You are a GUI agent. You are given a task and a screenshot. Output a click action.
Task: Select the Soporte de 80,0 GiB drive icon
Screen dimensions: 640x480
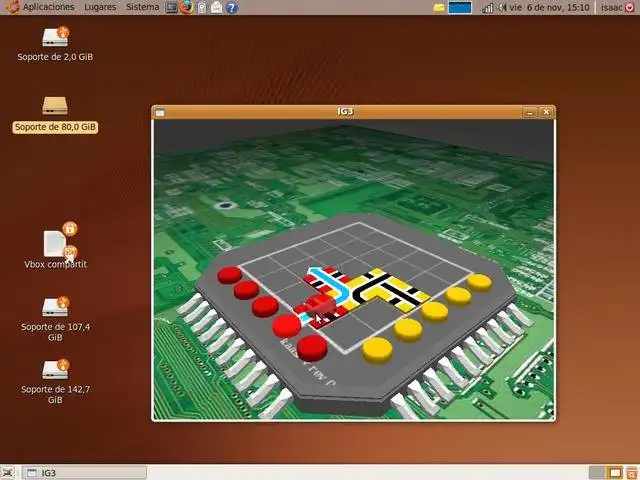coord(55,105)
